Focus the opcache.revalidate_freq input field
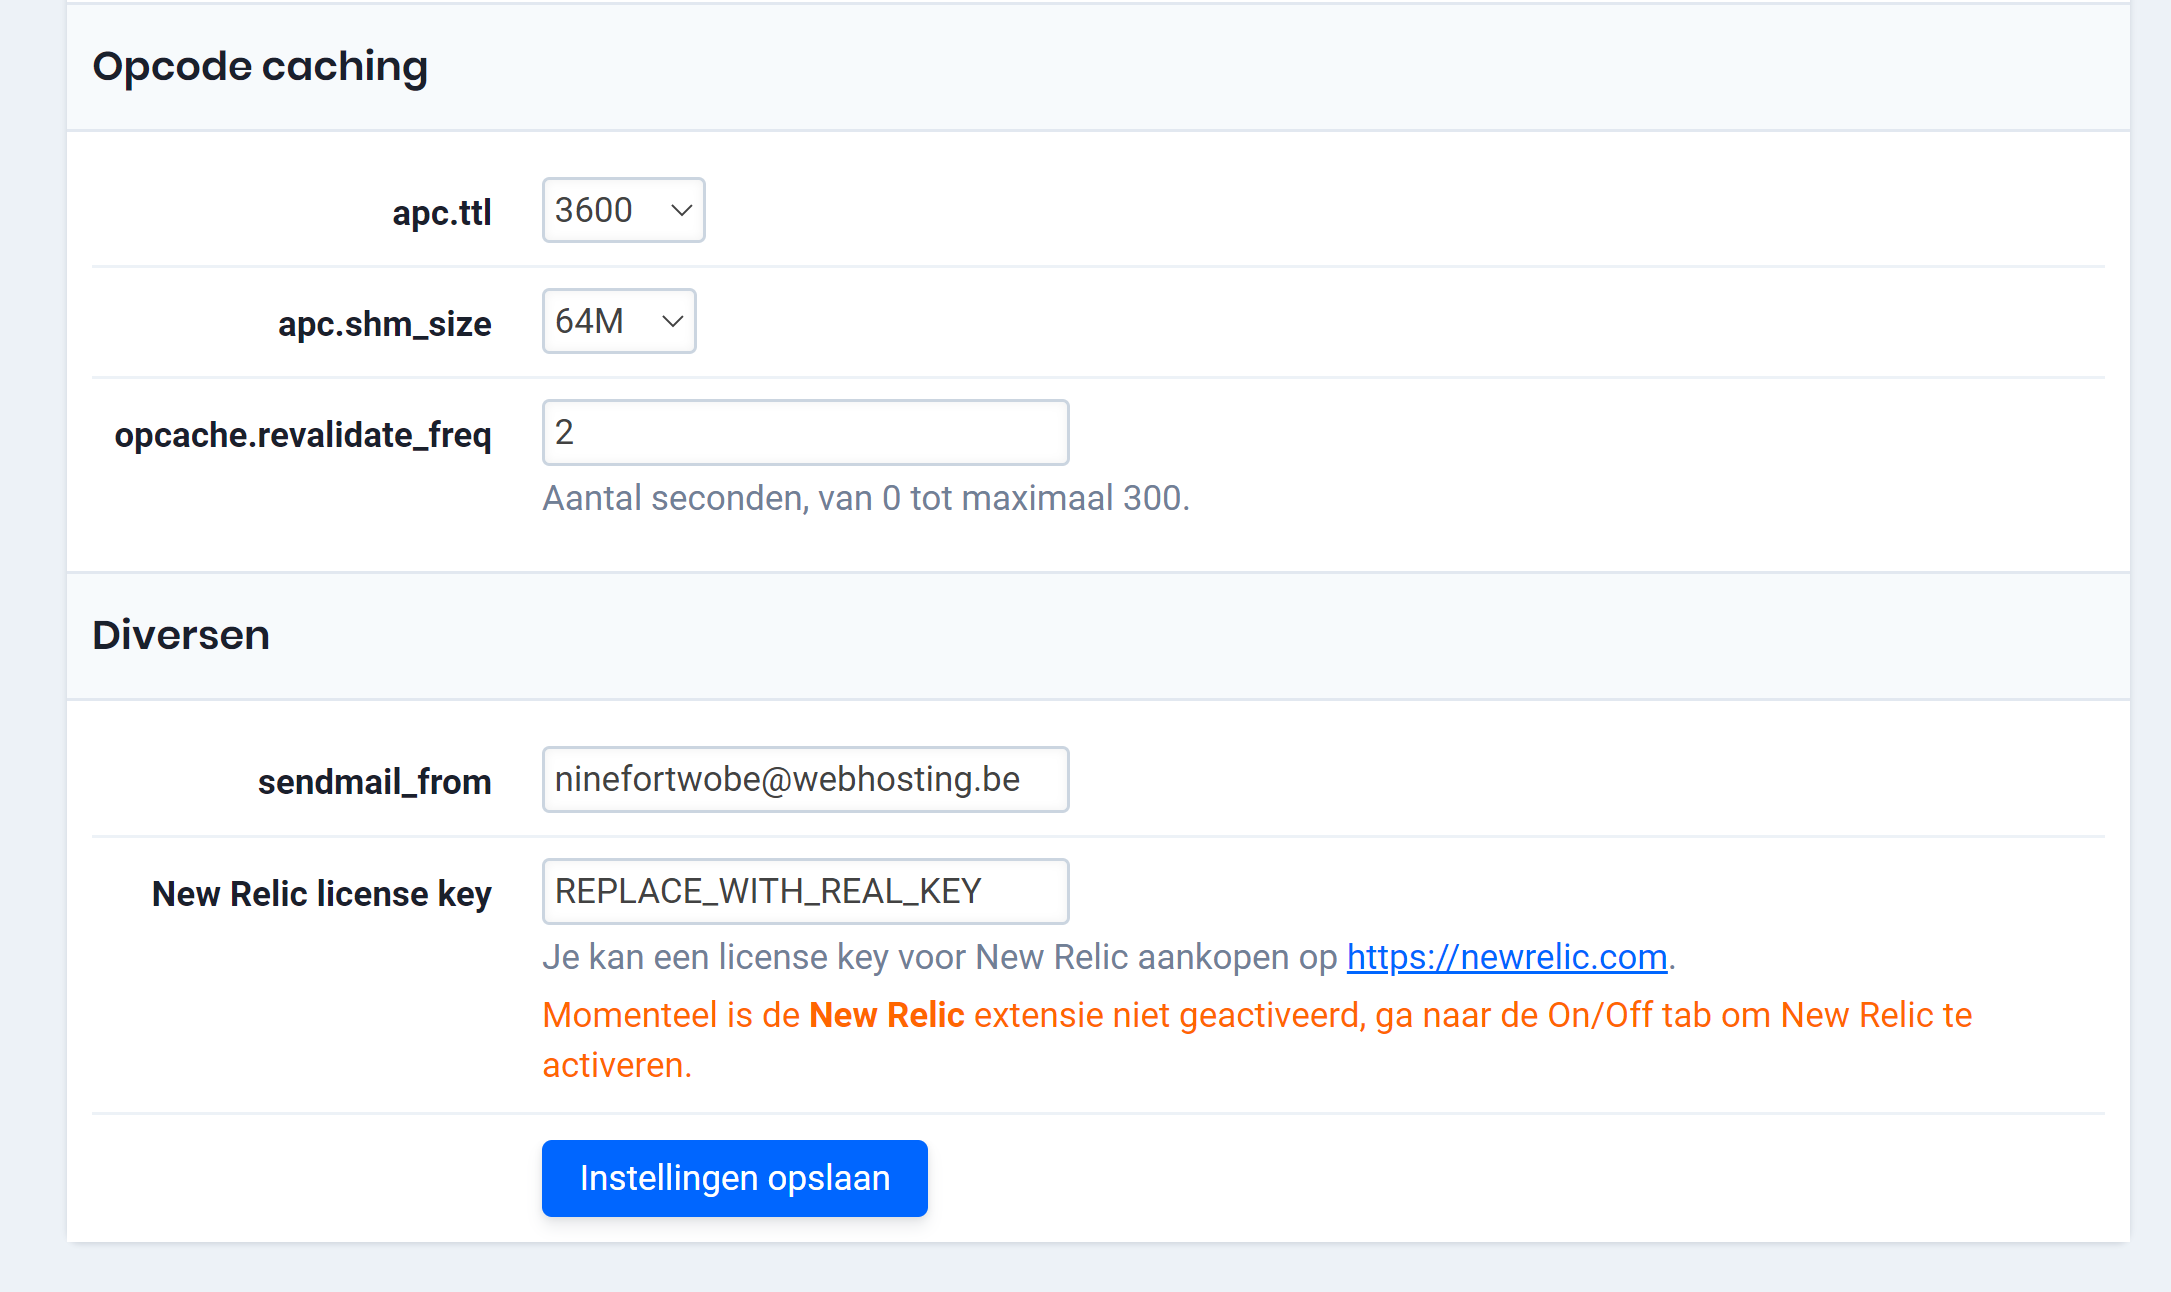2171x1292 pixels. click(x=805, y=432)
